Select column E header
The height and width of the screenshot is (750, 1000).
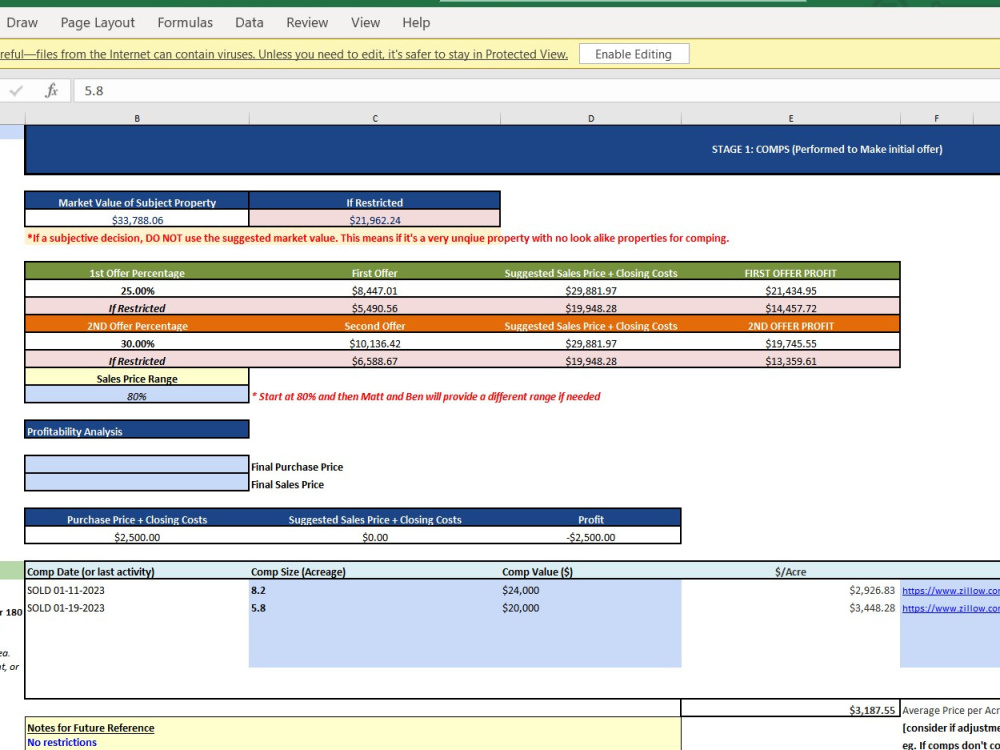(x=791, y=118)
